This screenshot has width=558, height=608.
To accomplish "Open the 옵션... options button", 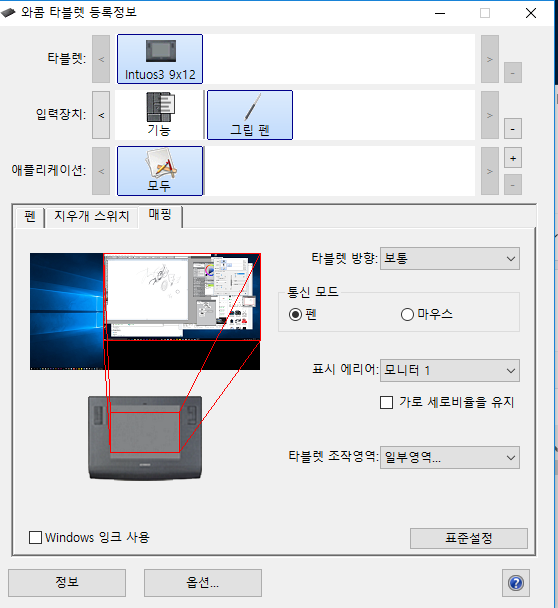I will (x=203, y=583).
